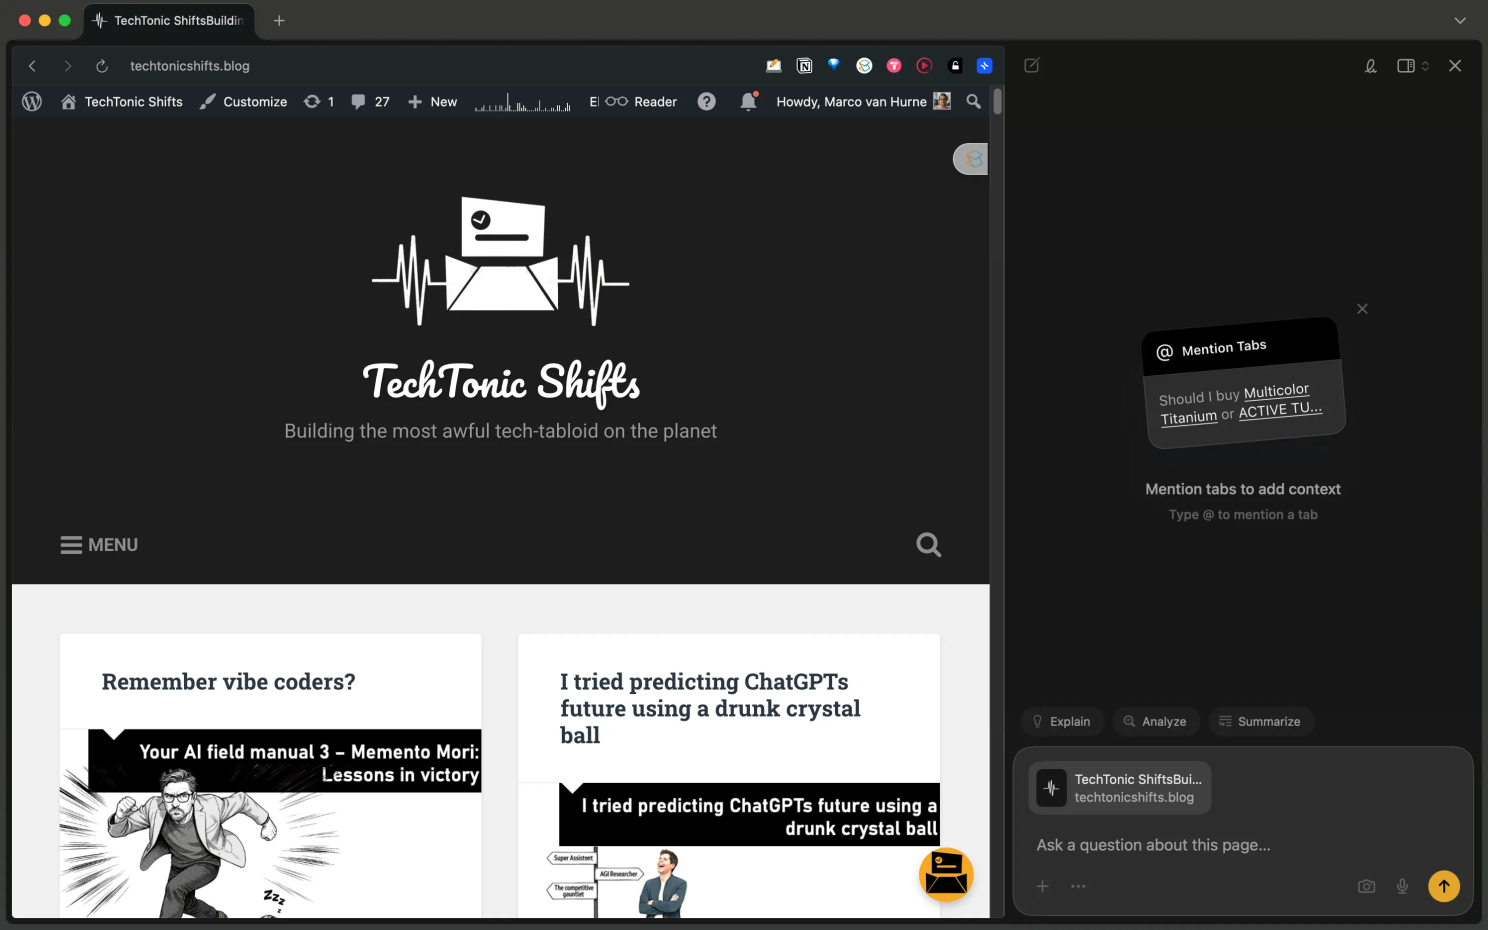Click the WordPress logo in admin bar
1488x930 pixels.
click(32, 101)
